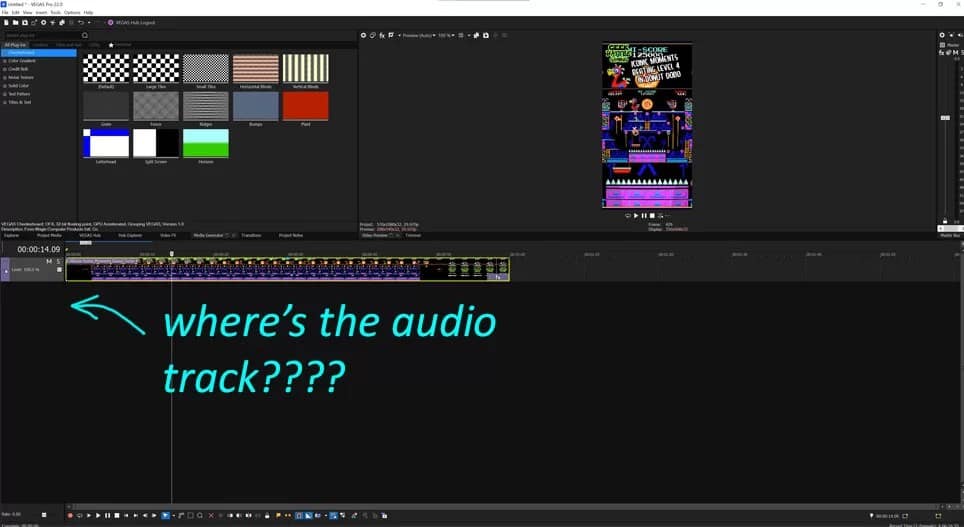The image size is (964, 527).
Task: Pause playback in the preview window transport
Action: 644,216
